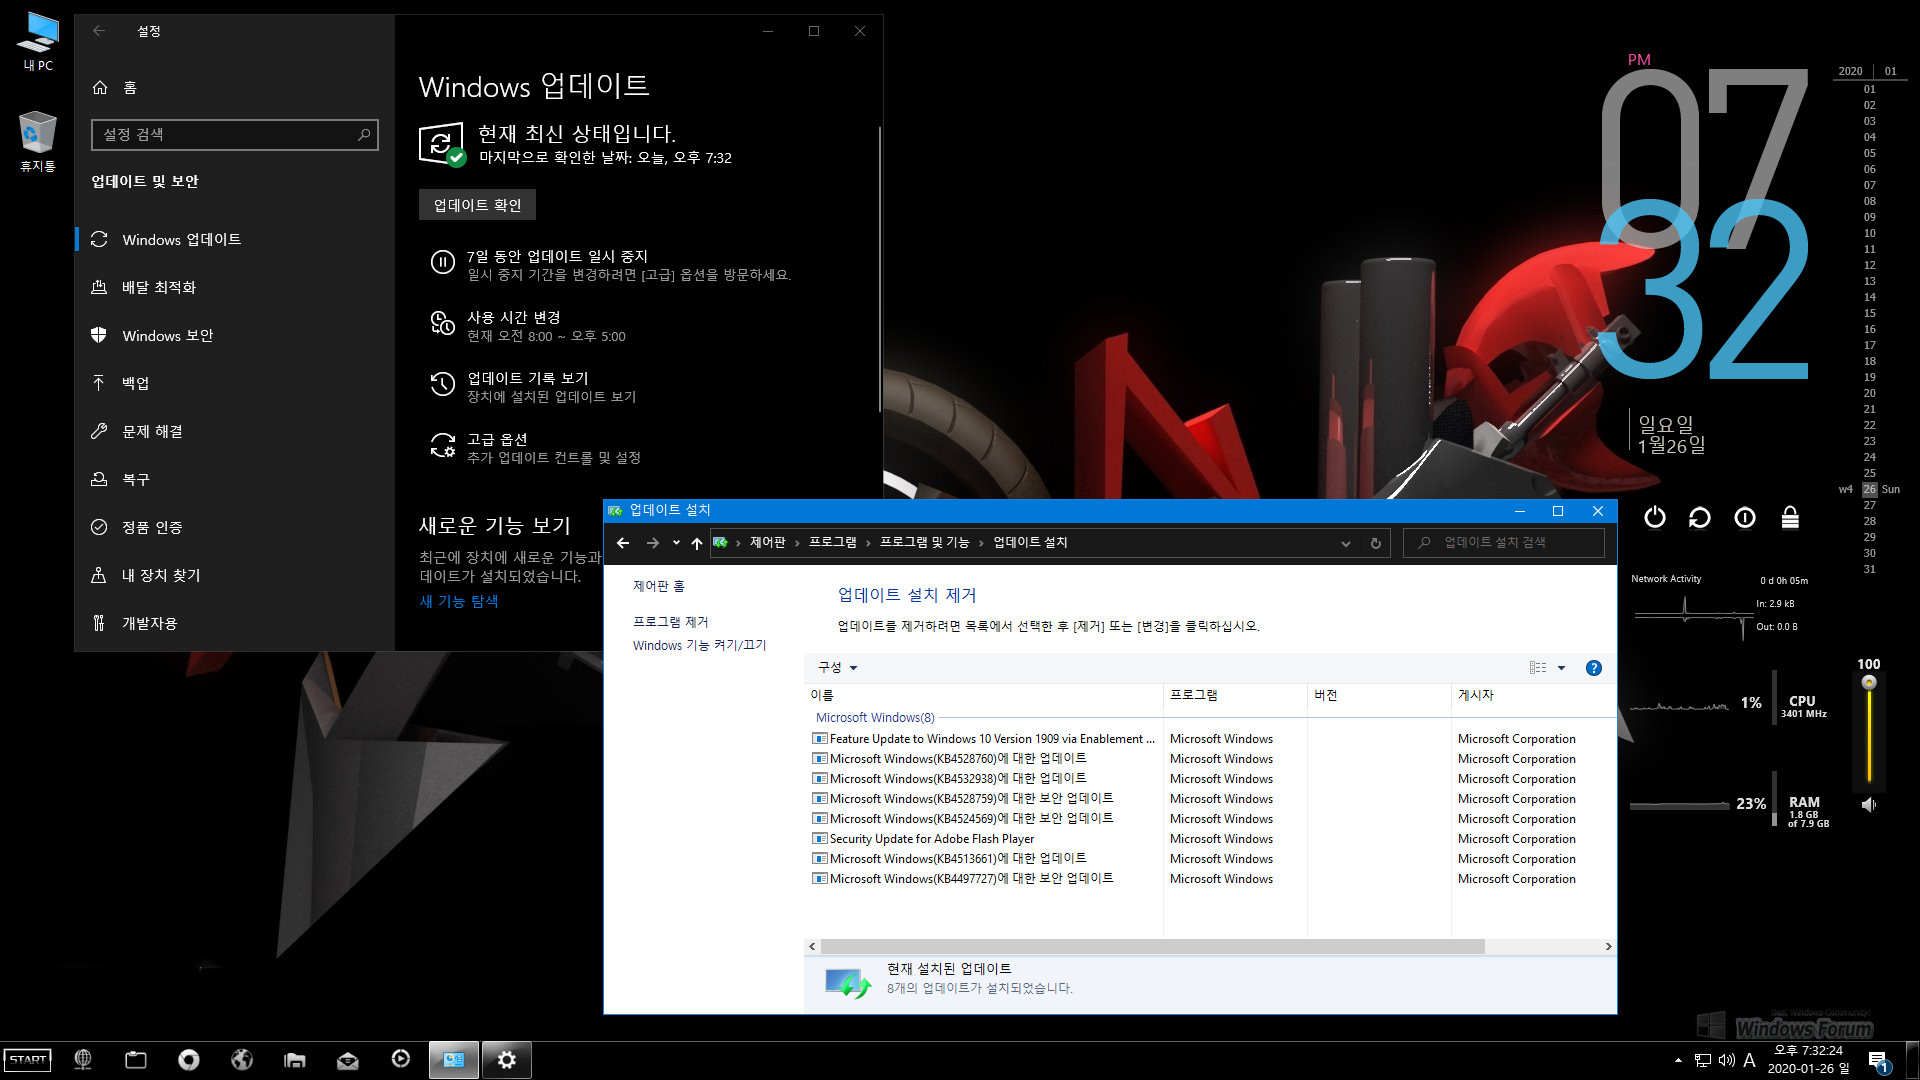Select the KB4497727 security update row
The height and width of the screenshot is (1080, 1920).
coord(963,879)
